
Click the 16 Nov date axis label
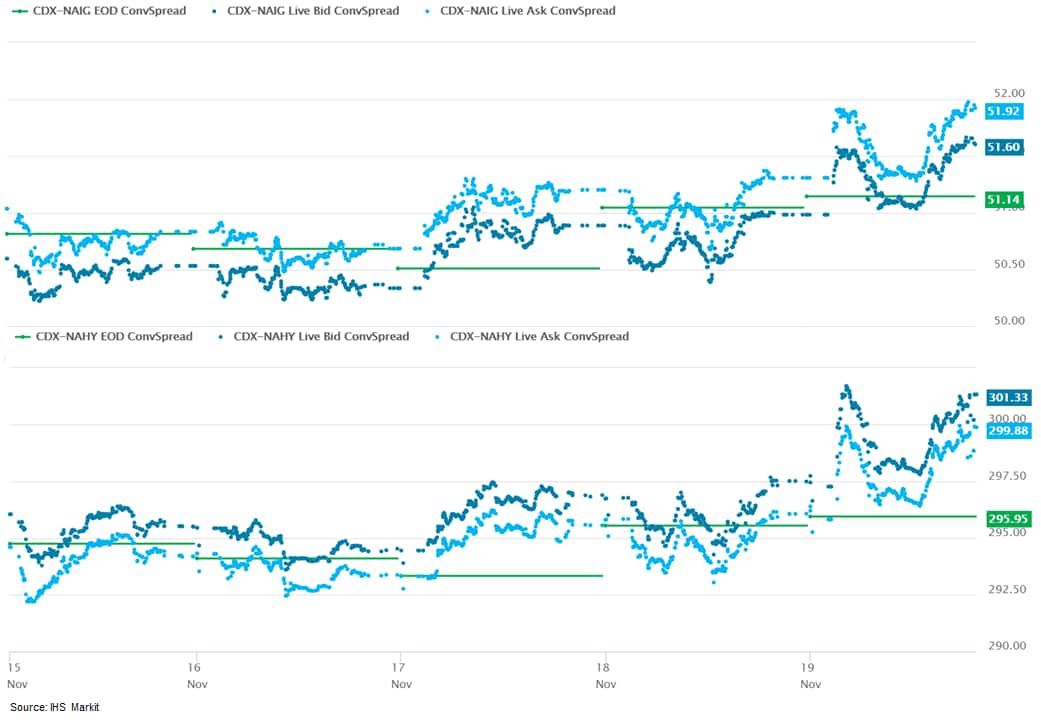tap(196, 674)
